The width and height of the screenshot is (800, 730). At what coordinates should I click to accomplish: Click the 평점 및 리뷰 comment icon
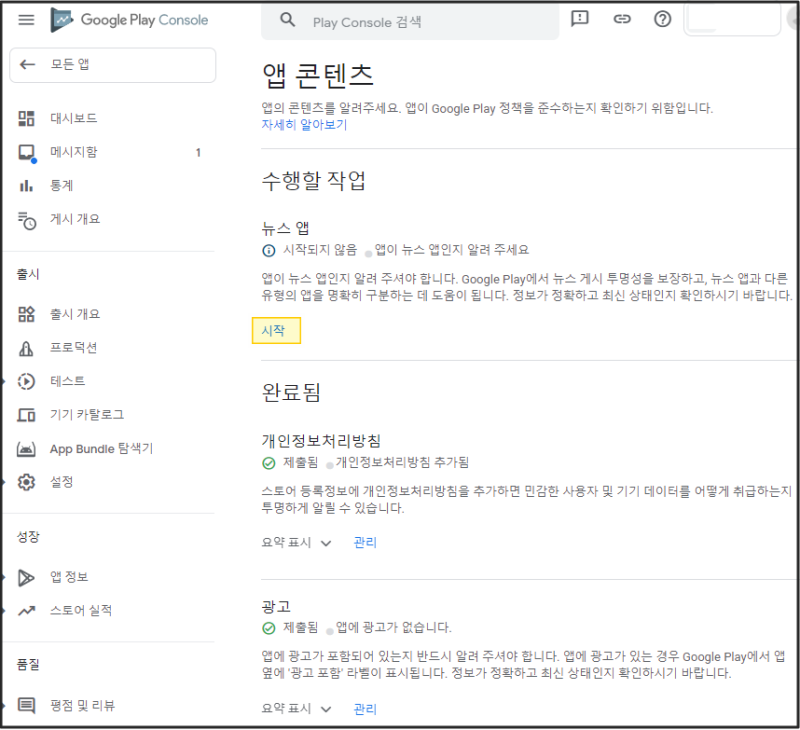[x=27, y=706]
